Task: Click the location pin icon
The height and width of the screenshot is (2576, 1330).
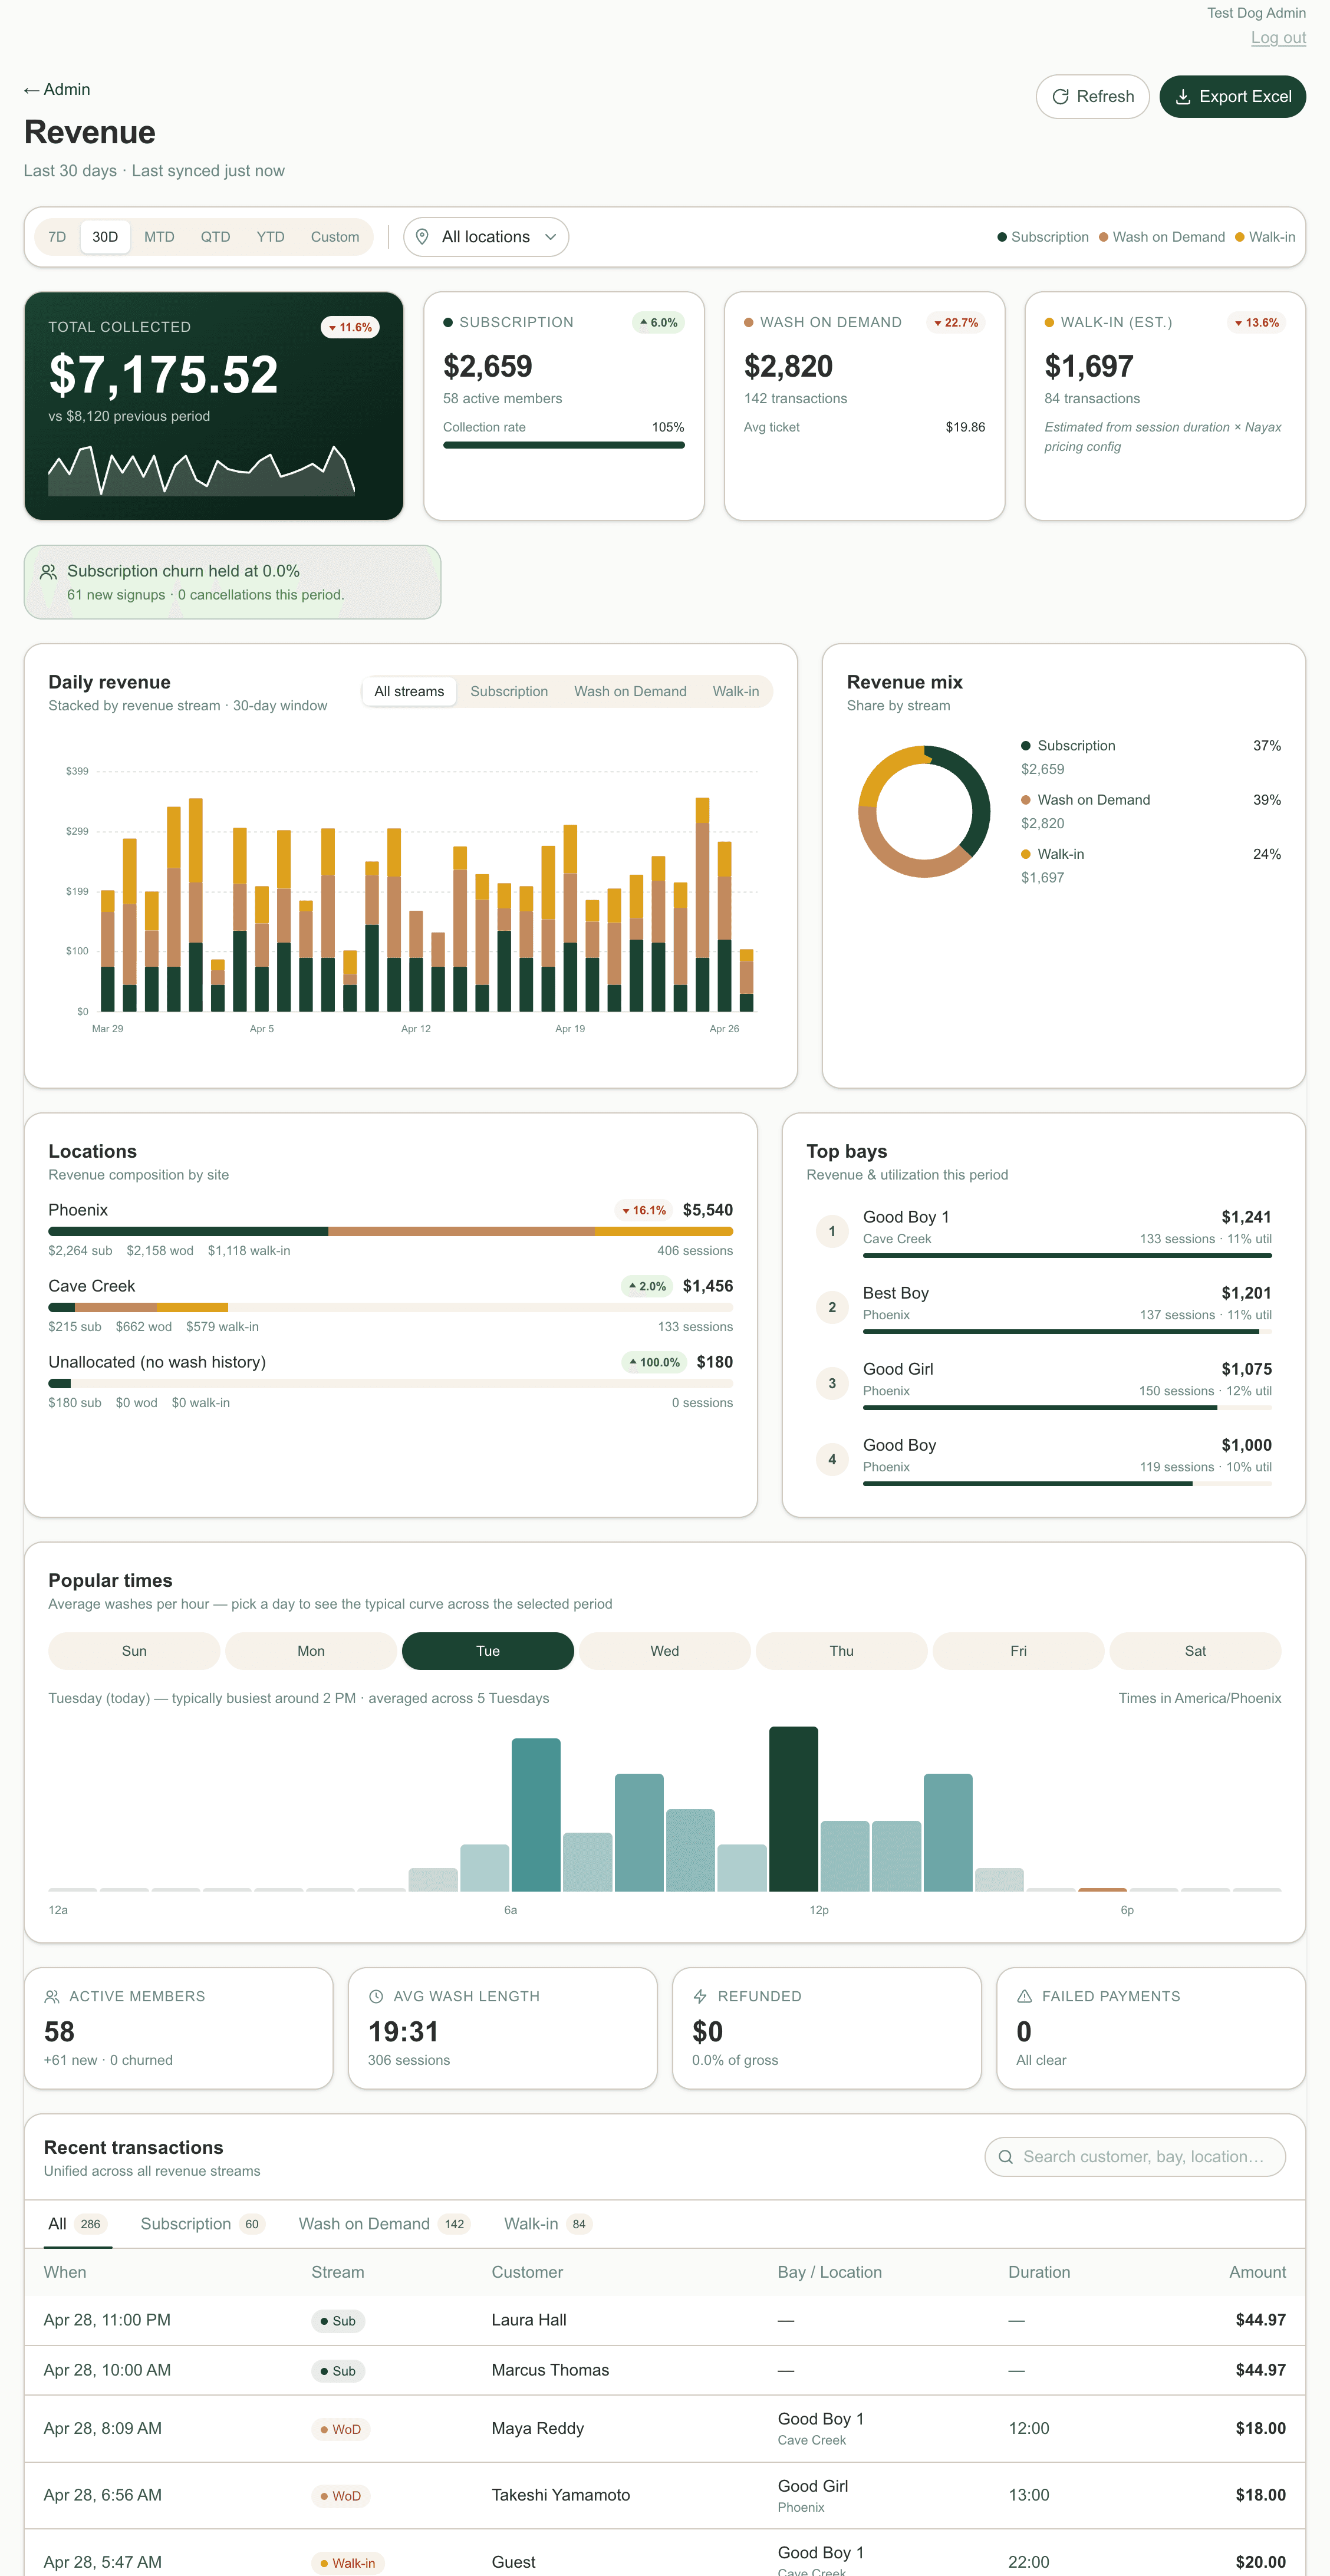Action: [x=422, y=237]
